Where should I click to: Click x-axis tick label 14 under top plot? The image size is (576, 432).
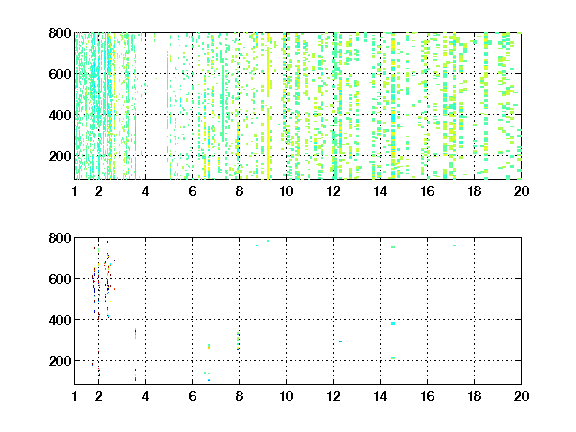(x=380, y=191)
